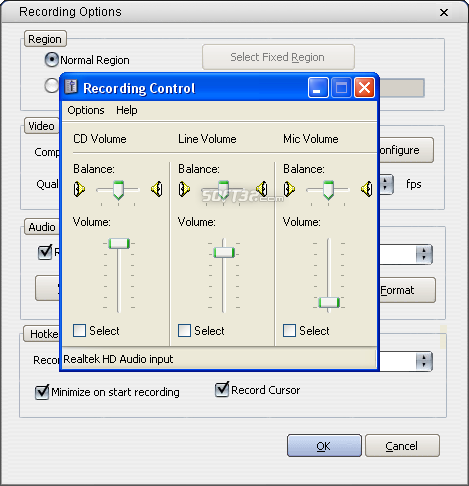
Task: Open the Help menu in Recording Control
Action: [127, 110]
